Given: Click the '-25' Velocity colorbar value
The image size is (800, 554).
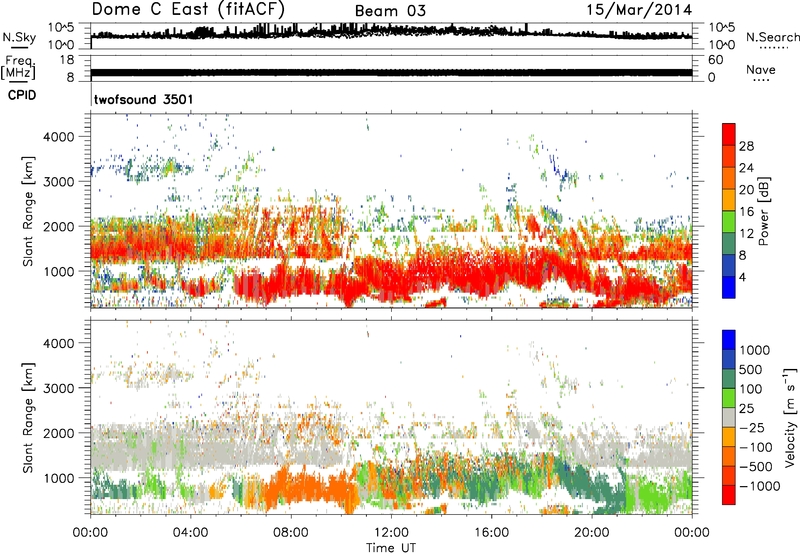Looking at the screenshot, I should pos(752,427).
